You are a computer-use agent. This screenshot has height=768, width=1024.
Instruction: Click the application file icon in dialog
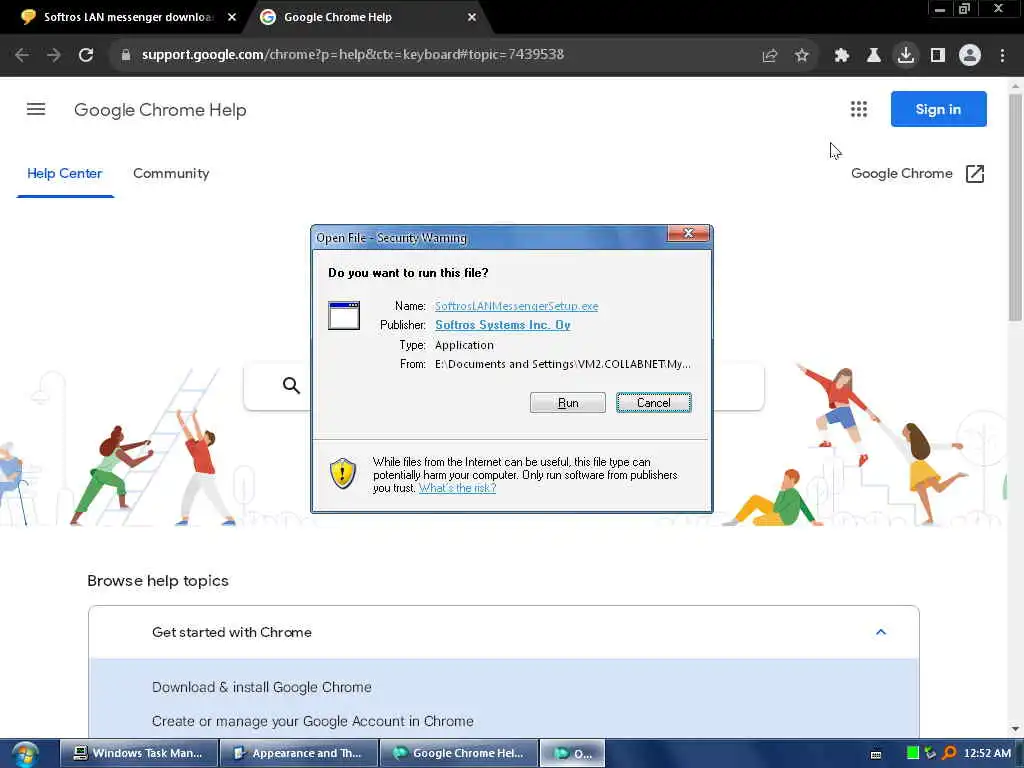344,315
